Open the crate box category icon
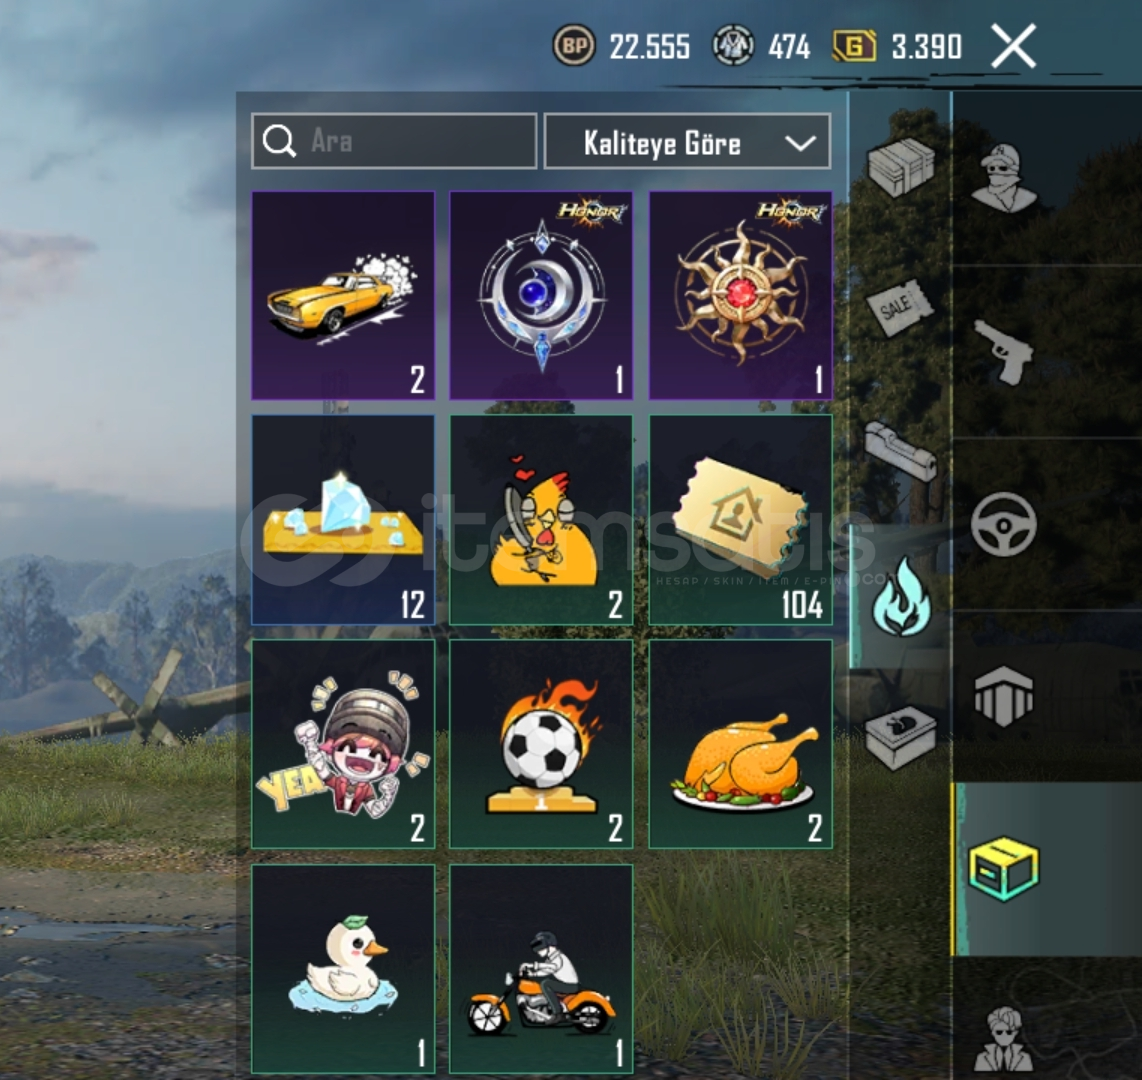This screenshot has height=1080, width=1142. click(902, 167)
